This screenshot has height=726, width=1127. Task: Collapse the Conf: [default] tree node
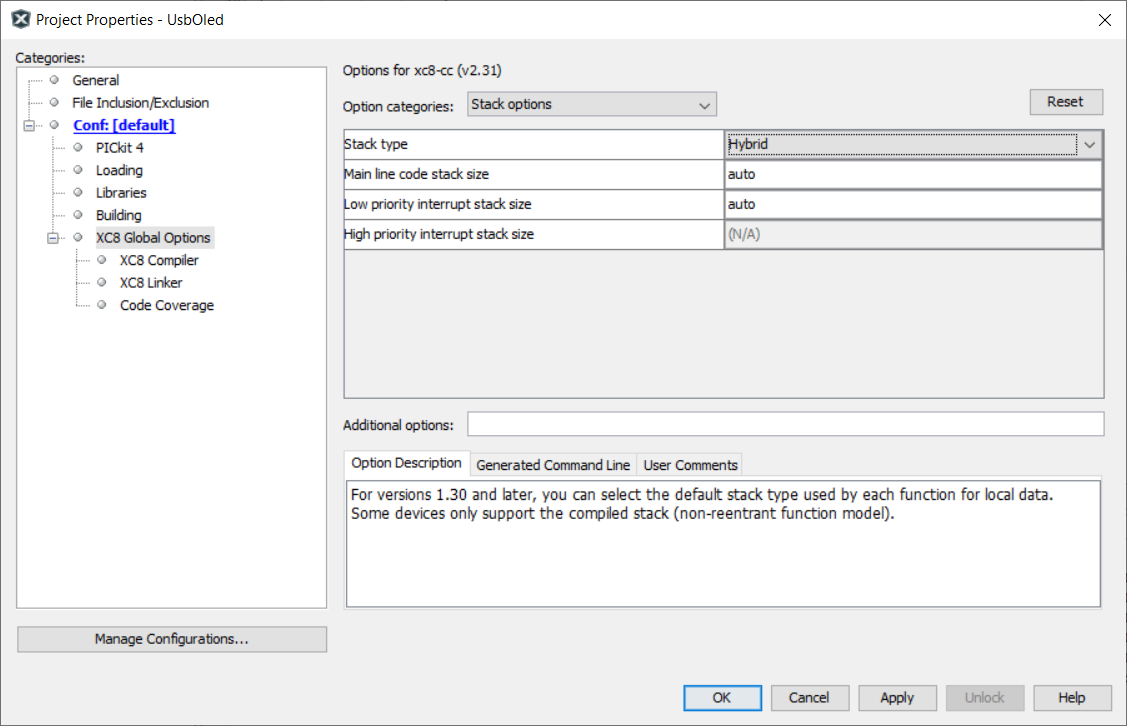[x=29, y=125]
